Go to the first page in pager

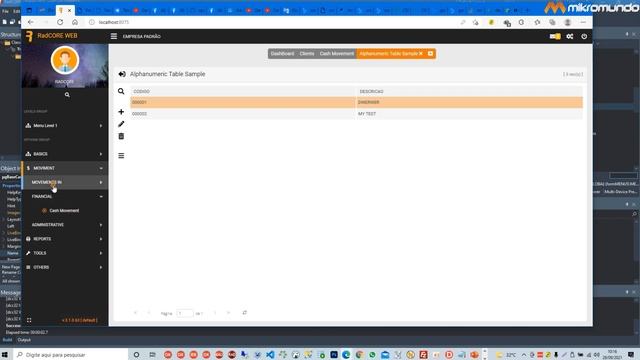pyautogui.click(x=136, y=313)
